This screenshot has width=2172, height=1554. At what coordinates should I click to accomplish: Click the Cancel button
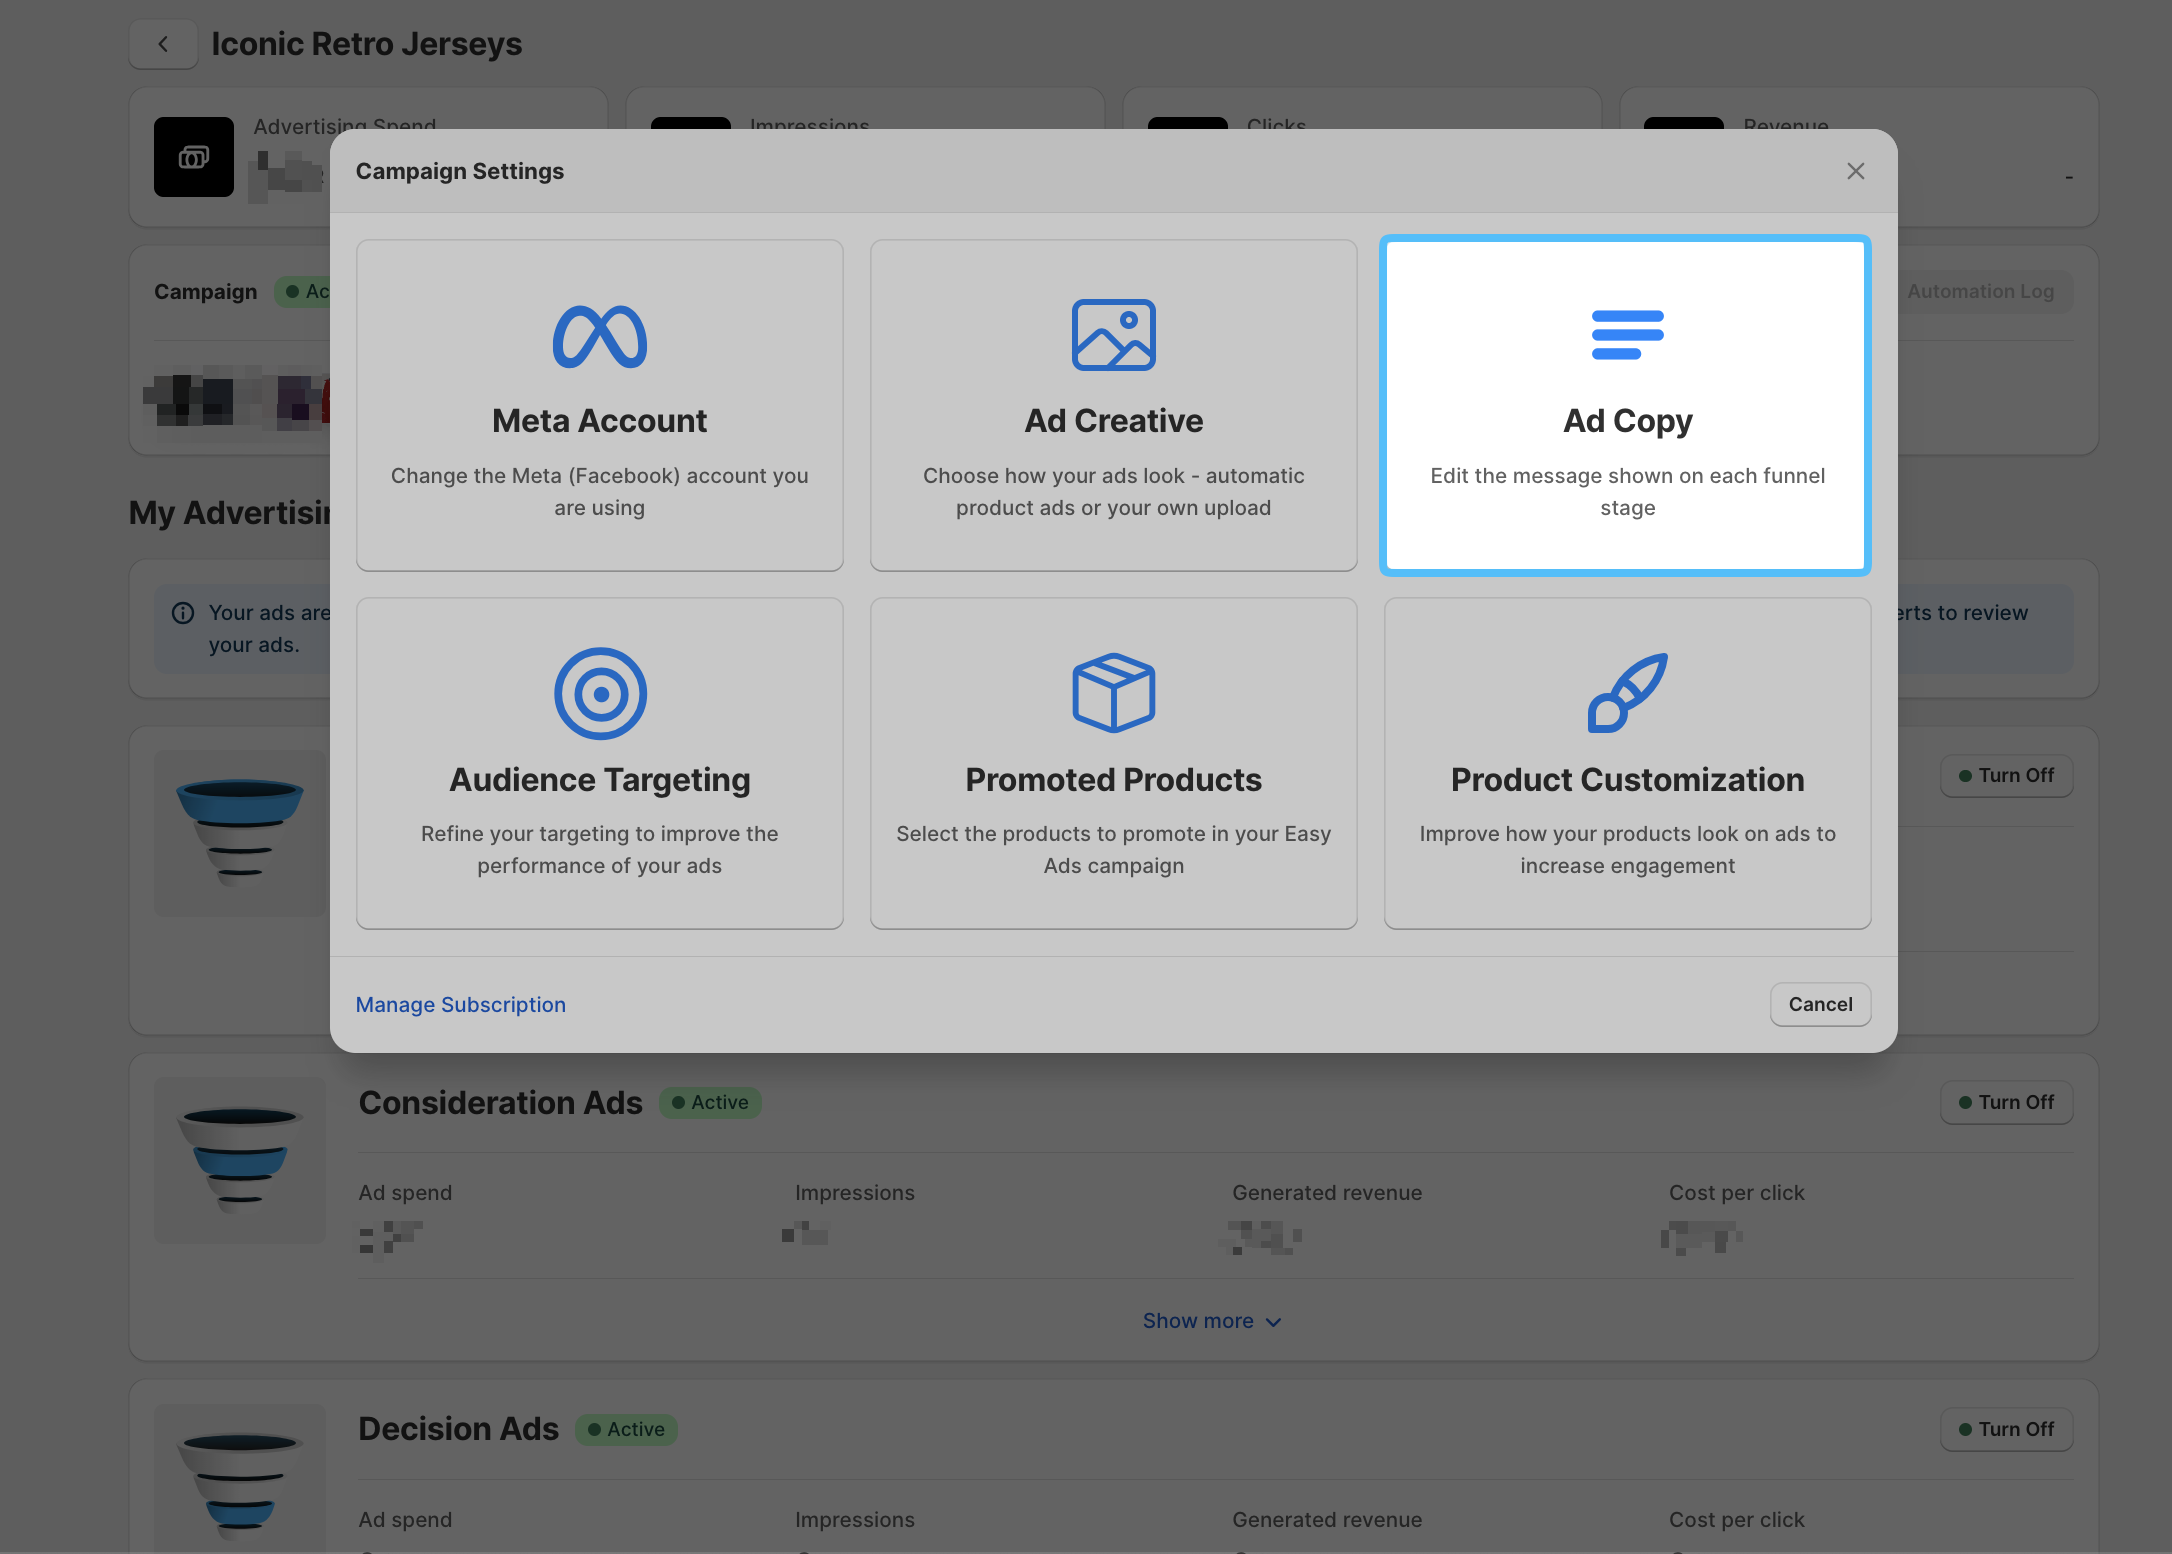pyautogui.click(x=1820, y=1004)
